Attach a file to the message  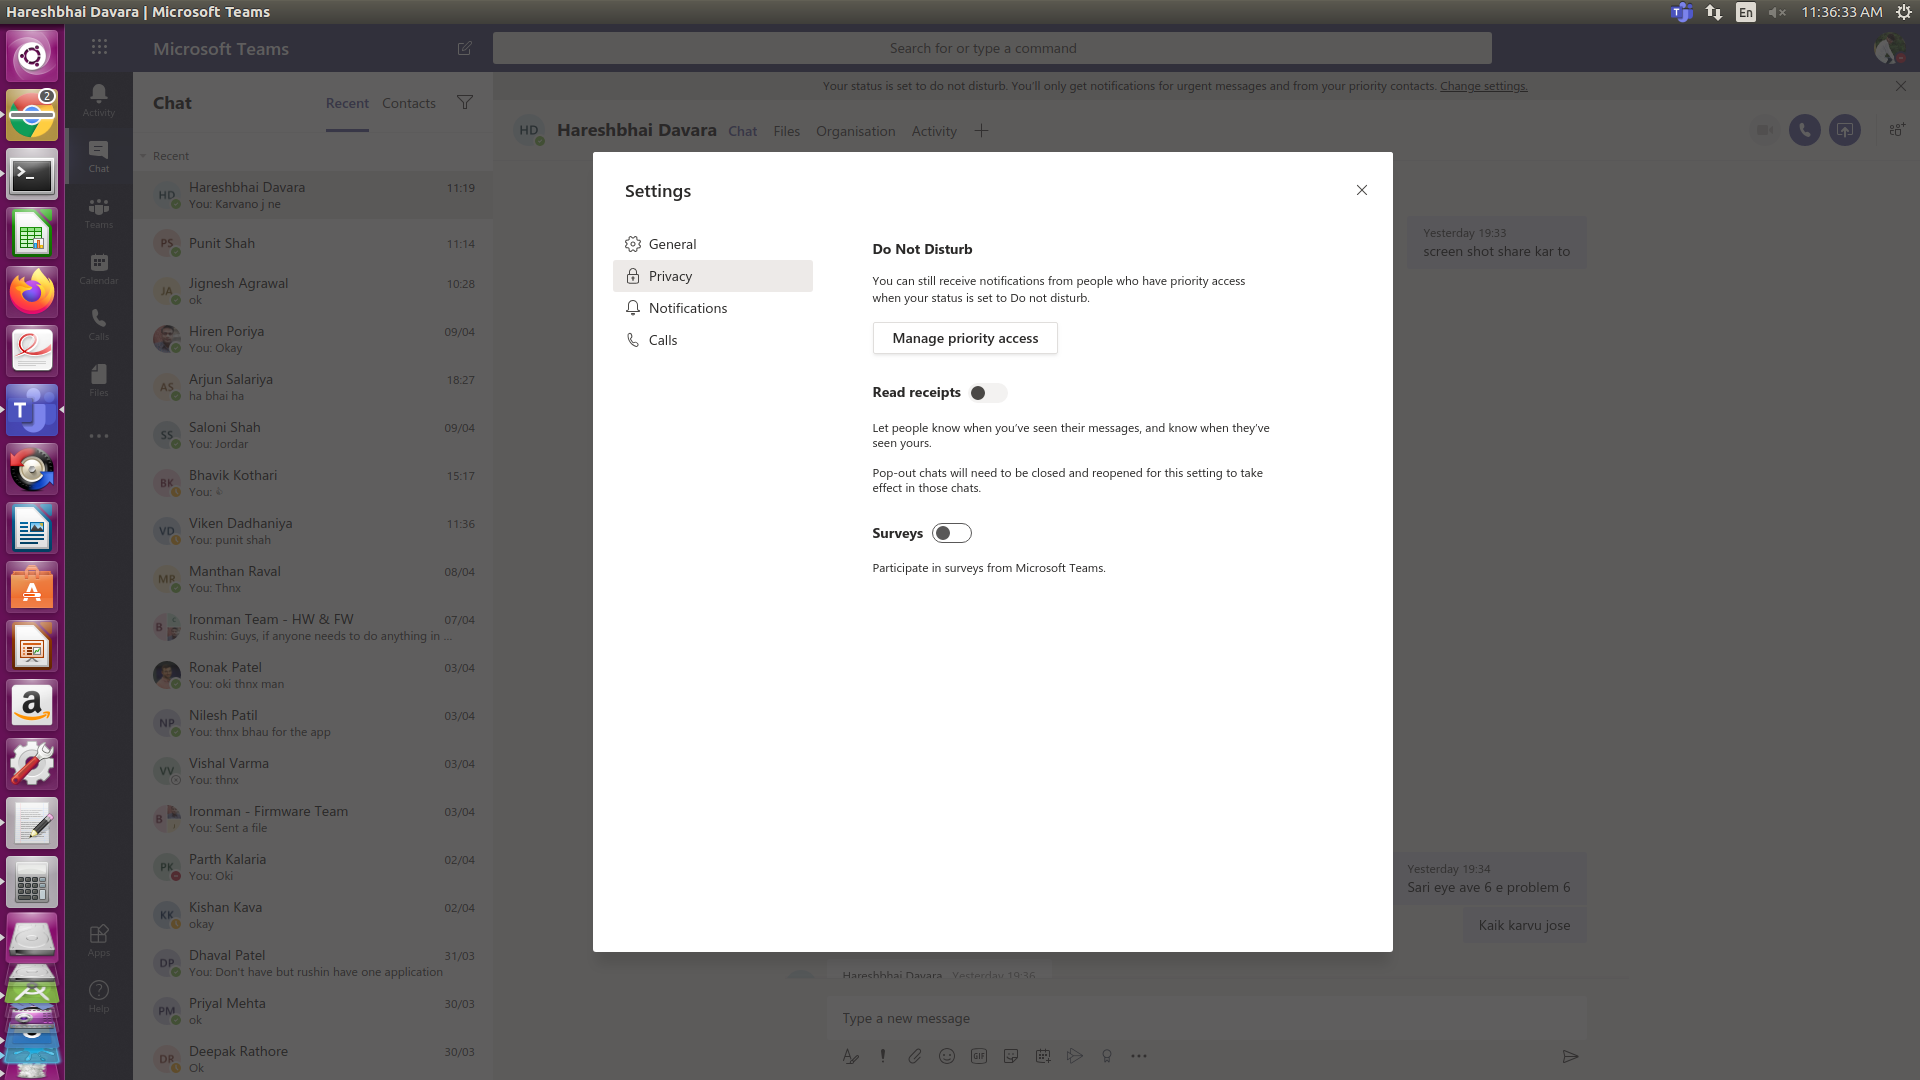tap(915, 1056)
